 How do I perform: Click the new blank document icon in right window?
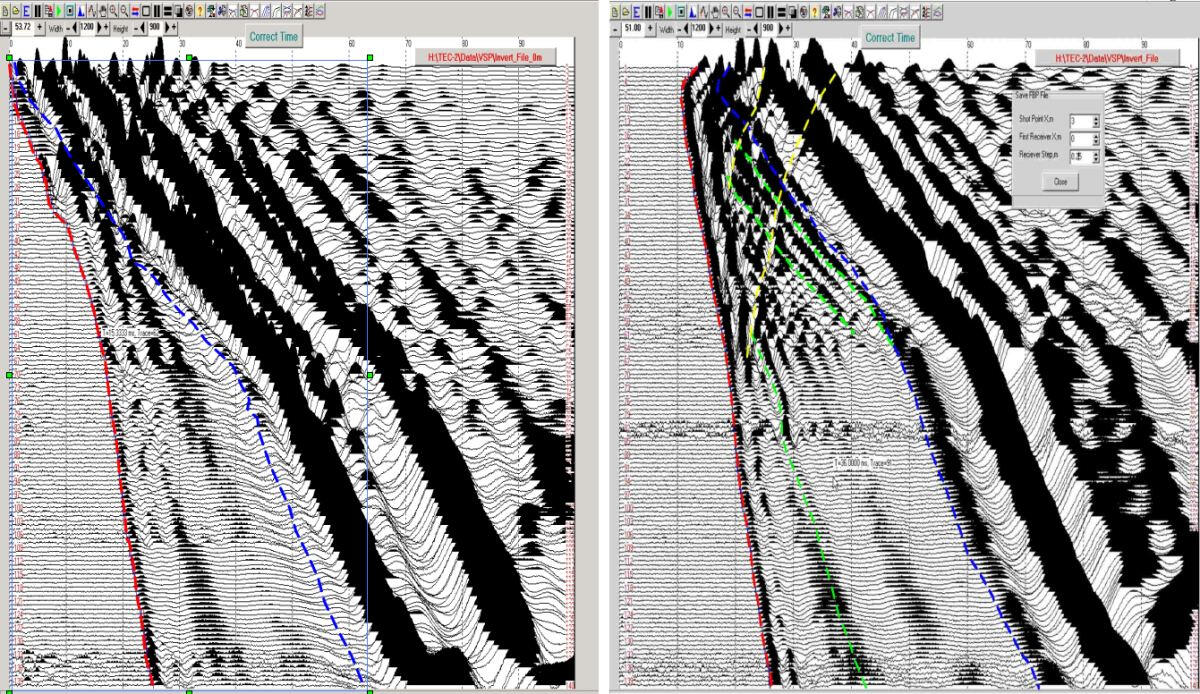pyautogui.click(x=614, y=9)
